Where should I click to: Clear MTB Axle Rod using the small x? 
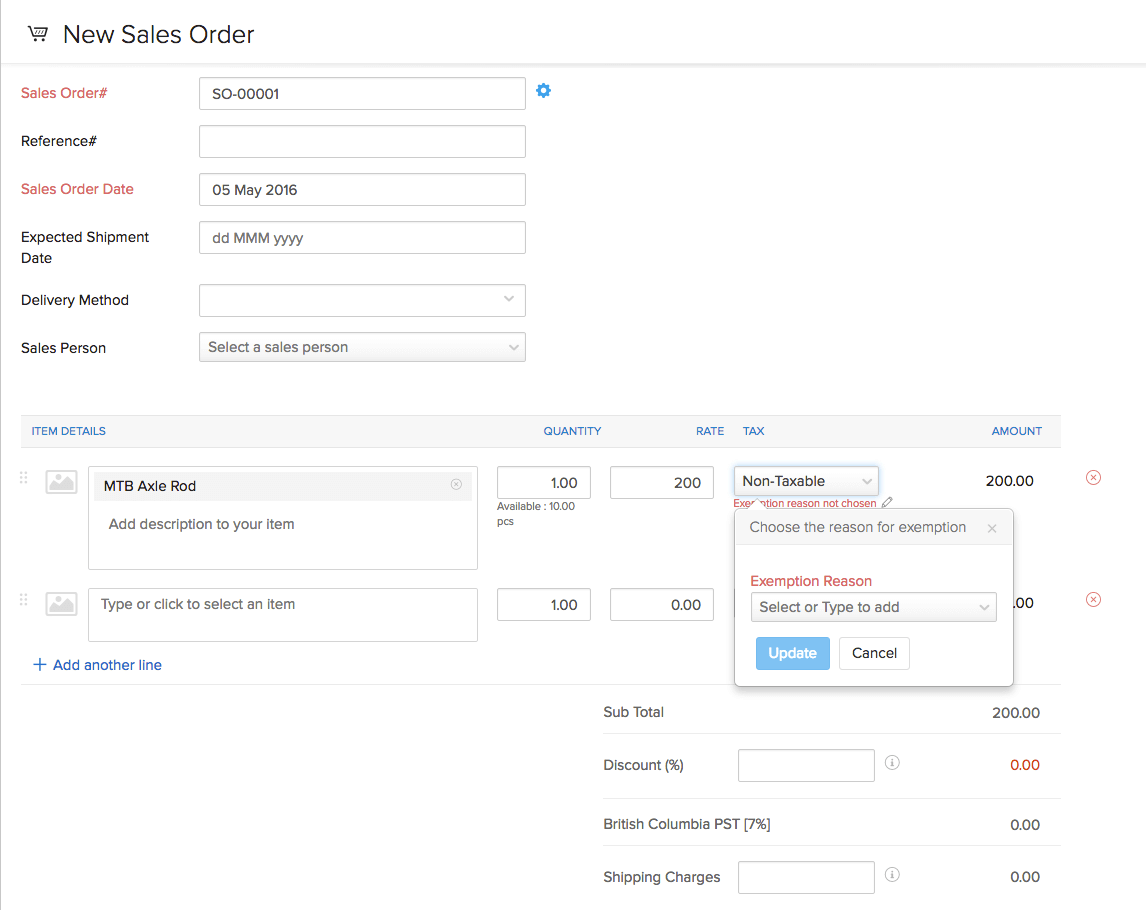pyautogui.click(x=456, y=485)
